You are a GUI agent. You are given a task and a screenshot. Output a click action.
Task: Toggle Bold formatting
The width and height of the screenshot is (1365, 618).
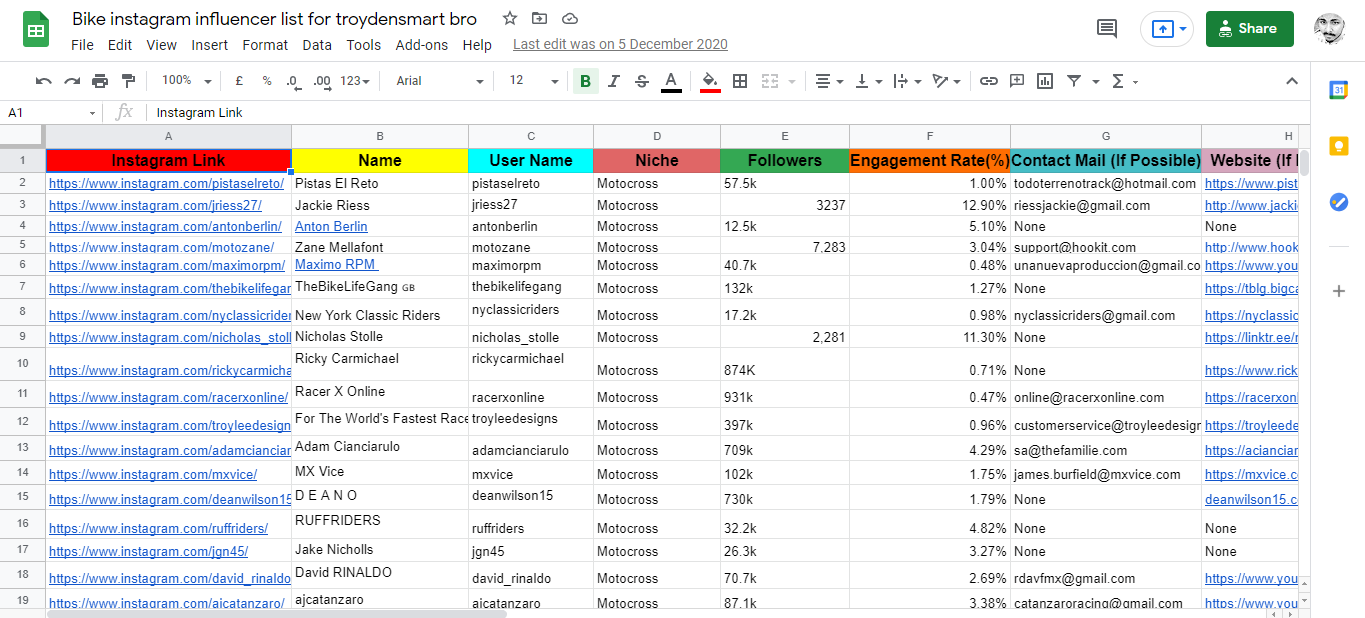[x=585, y=81]
